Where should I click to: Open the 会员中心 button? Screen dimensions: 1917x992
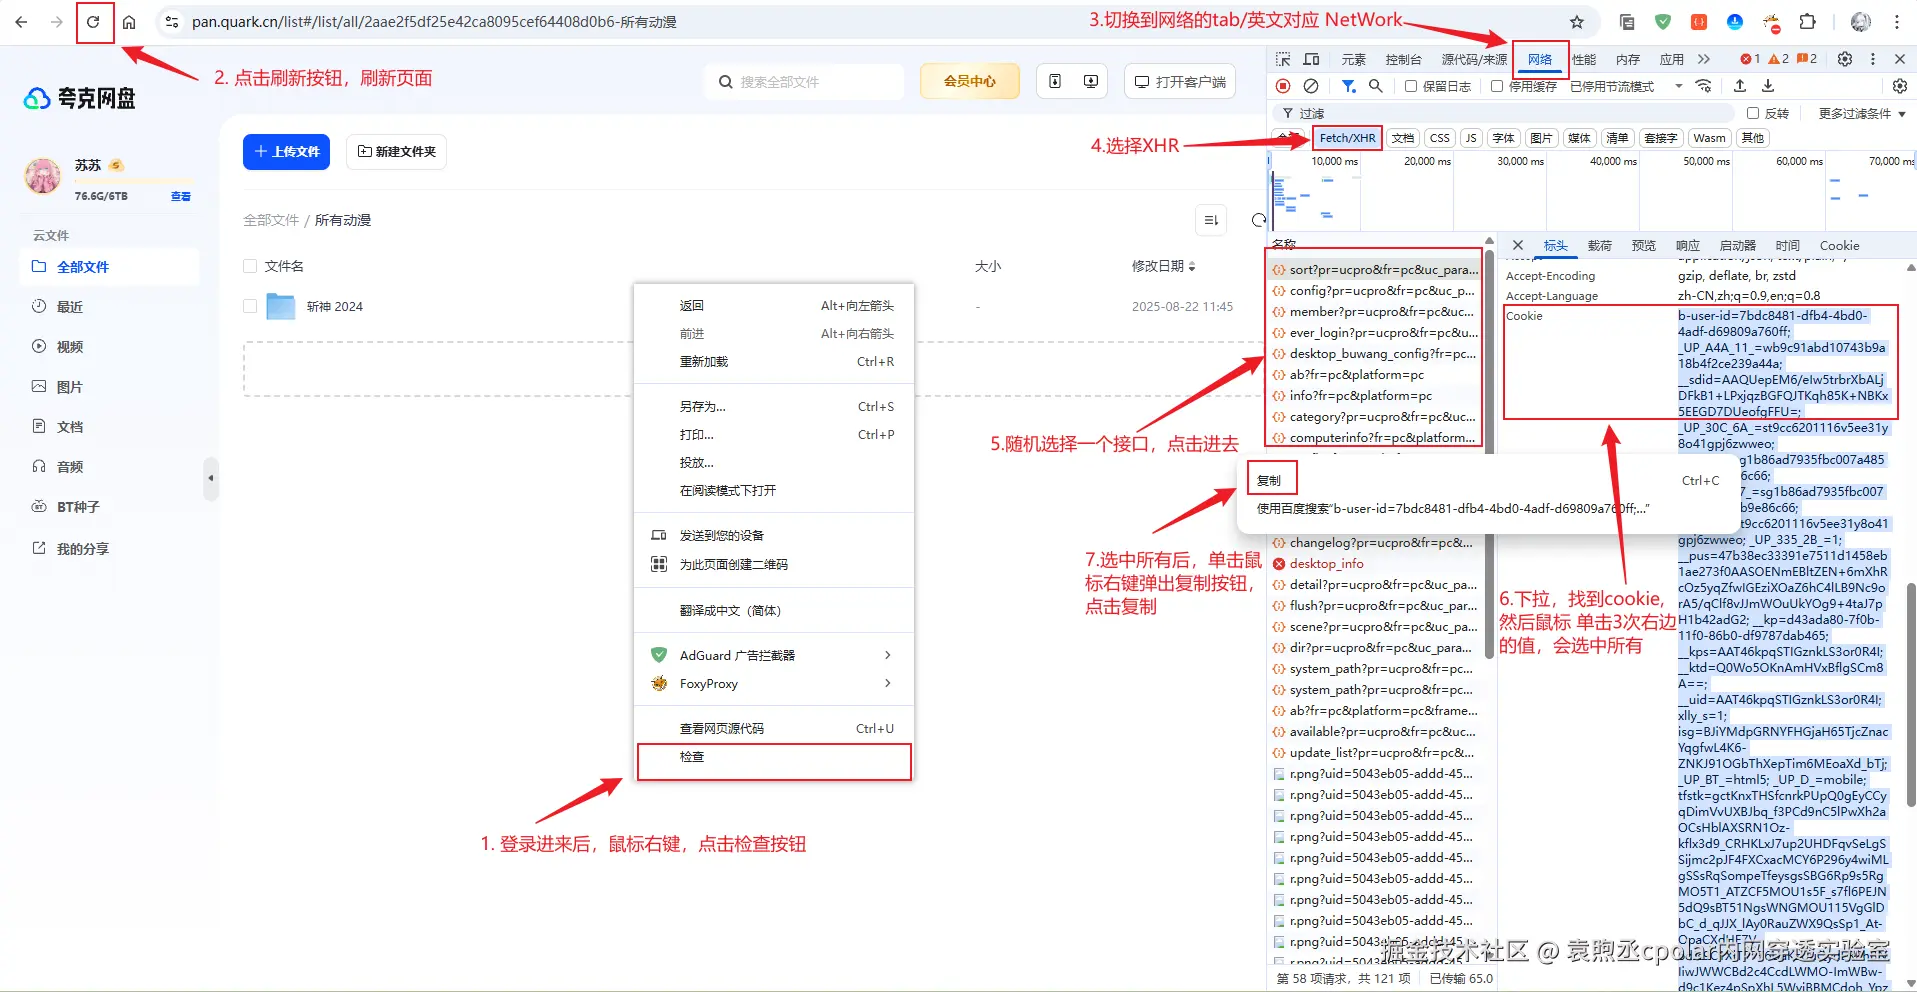(x=970, y=81)
